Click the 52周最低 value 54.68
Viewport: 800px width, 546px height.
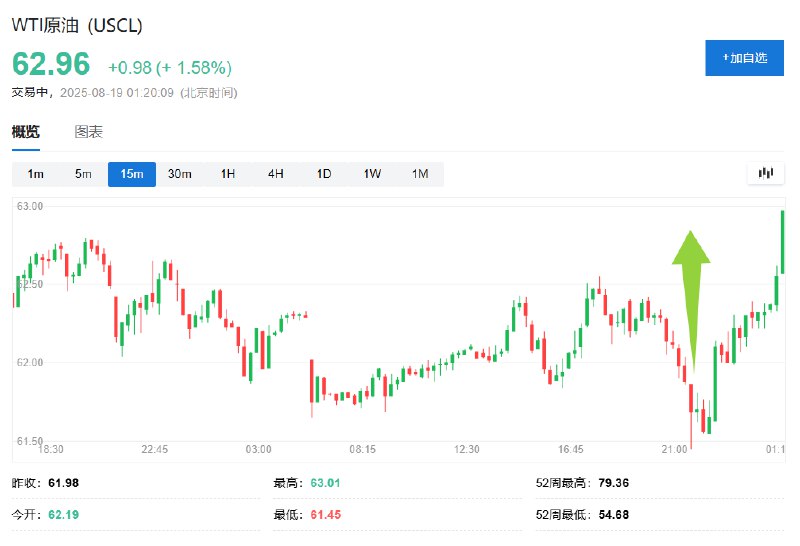coord(613,514)
